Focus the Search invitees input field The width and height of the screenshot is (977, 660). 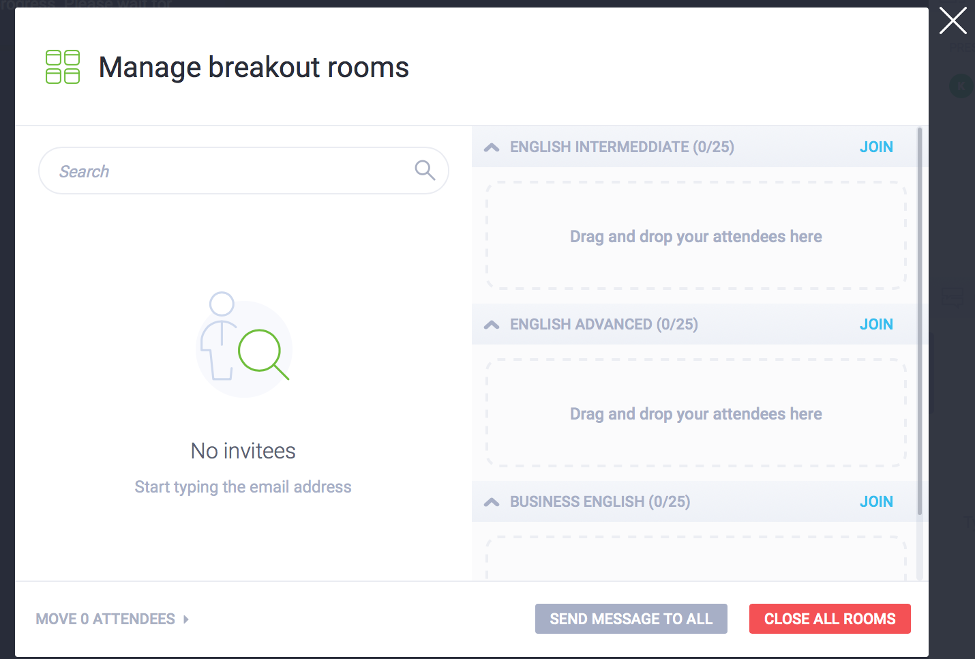(244, 171)
